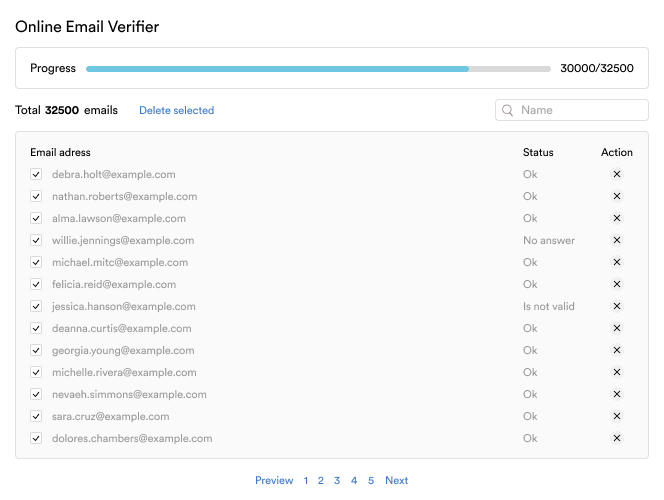Open page 5 in pagination
The image size is (664, 500).
point(370,480)
